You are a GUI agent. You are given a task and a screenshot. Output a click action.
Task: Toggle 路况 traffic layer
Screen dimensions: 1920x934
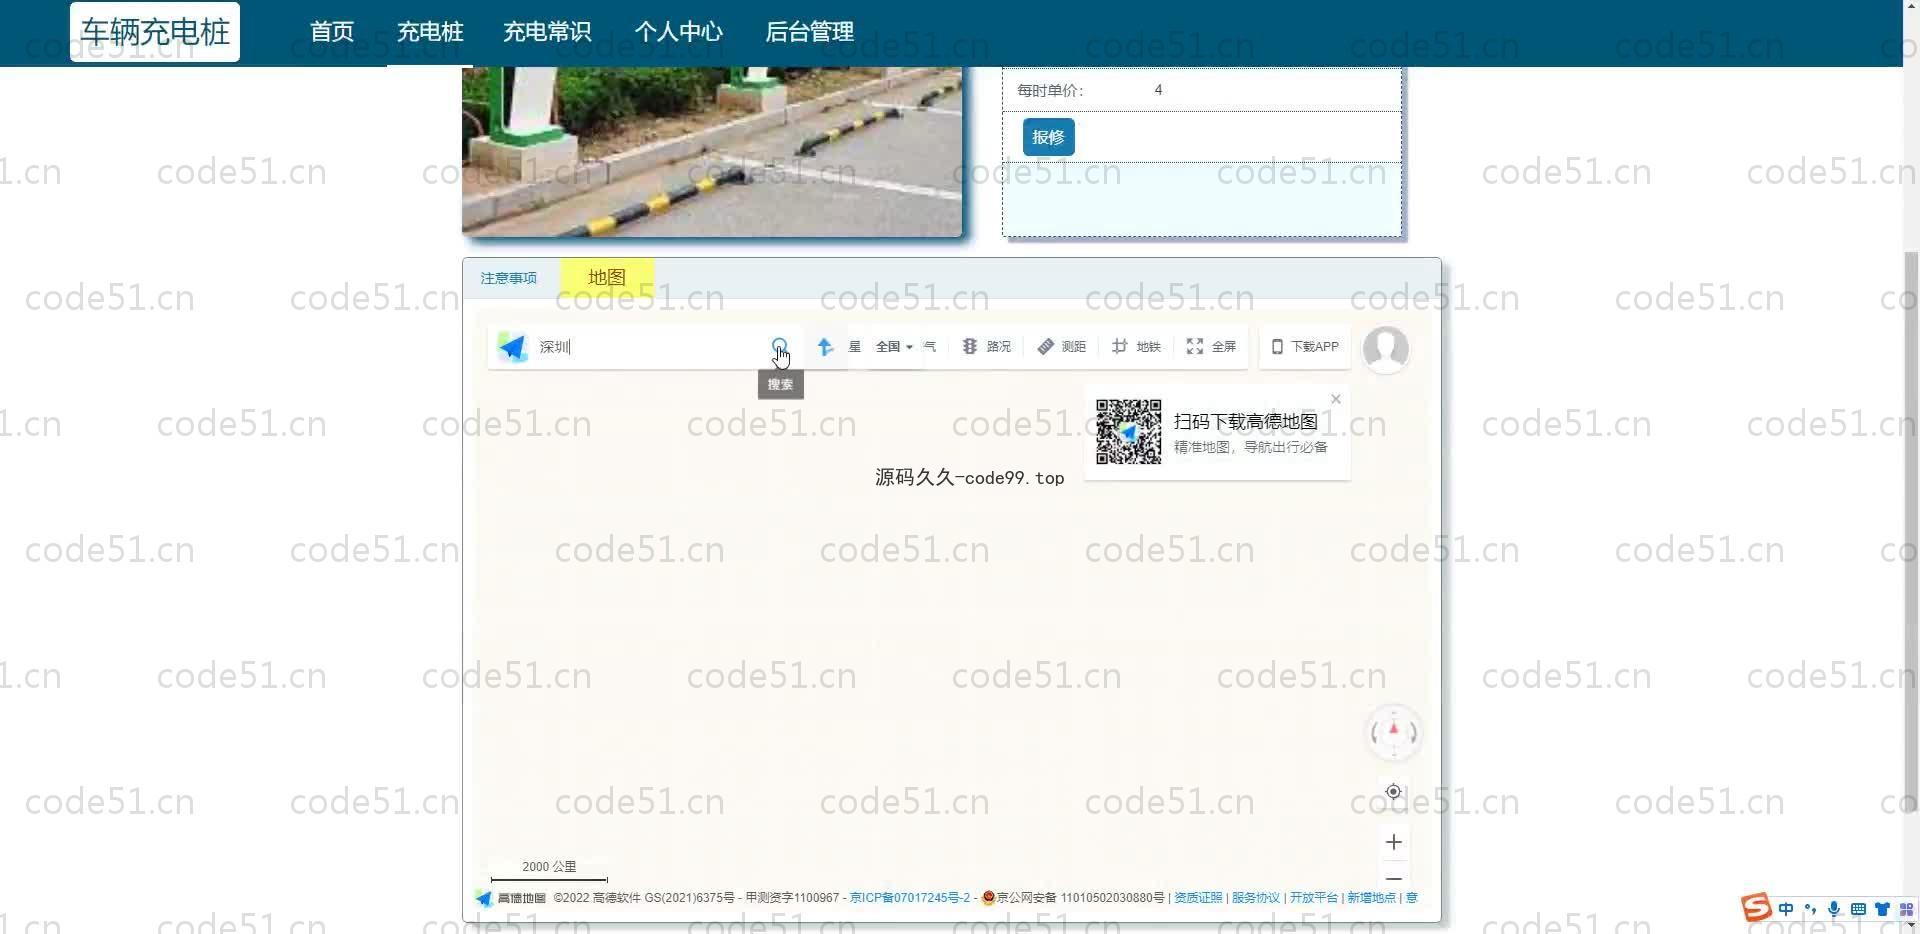click(x=987, y=346)
